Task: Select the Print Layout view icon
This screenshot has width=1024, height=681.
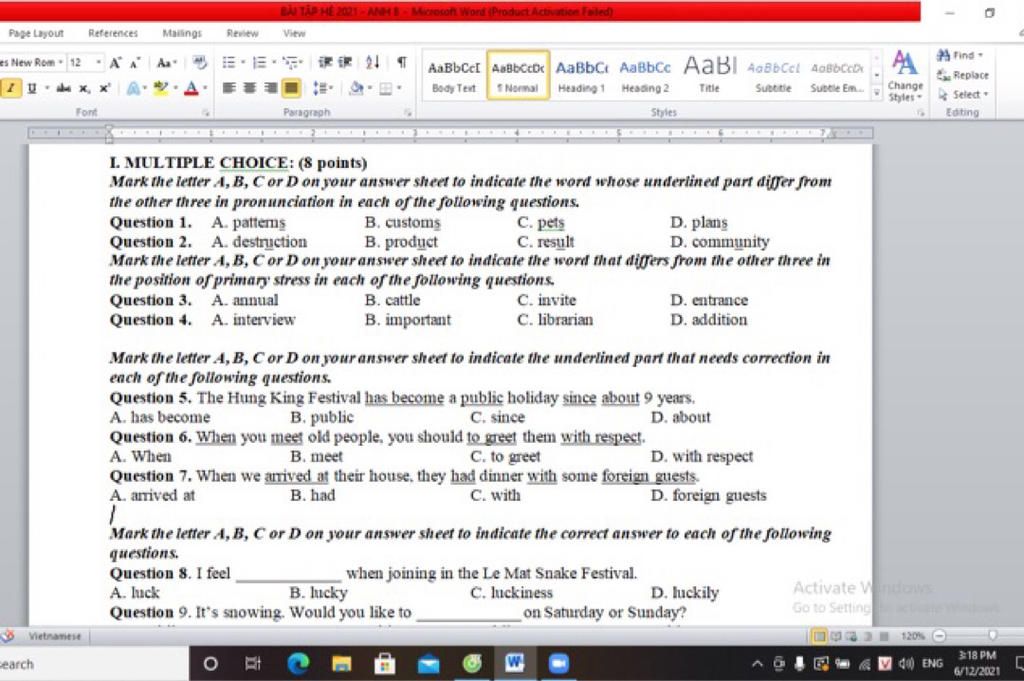Action: (x=818, y=636)
